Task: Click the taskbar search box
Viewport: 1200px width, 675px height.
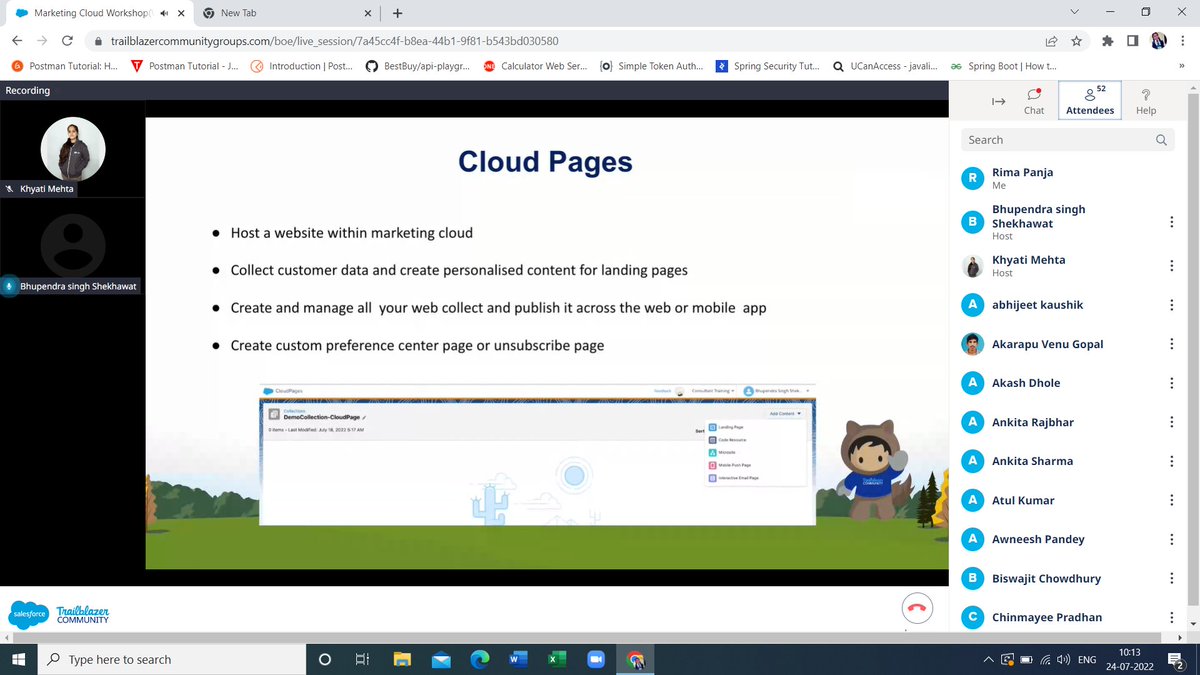Action: pyautogui.click(x=172, y=659)
